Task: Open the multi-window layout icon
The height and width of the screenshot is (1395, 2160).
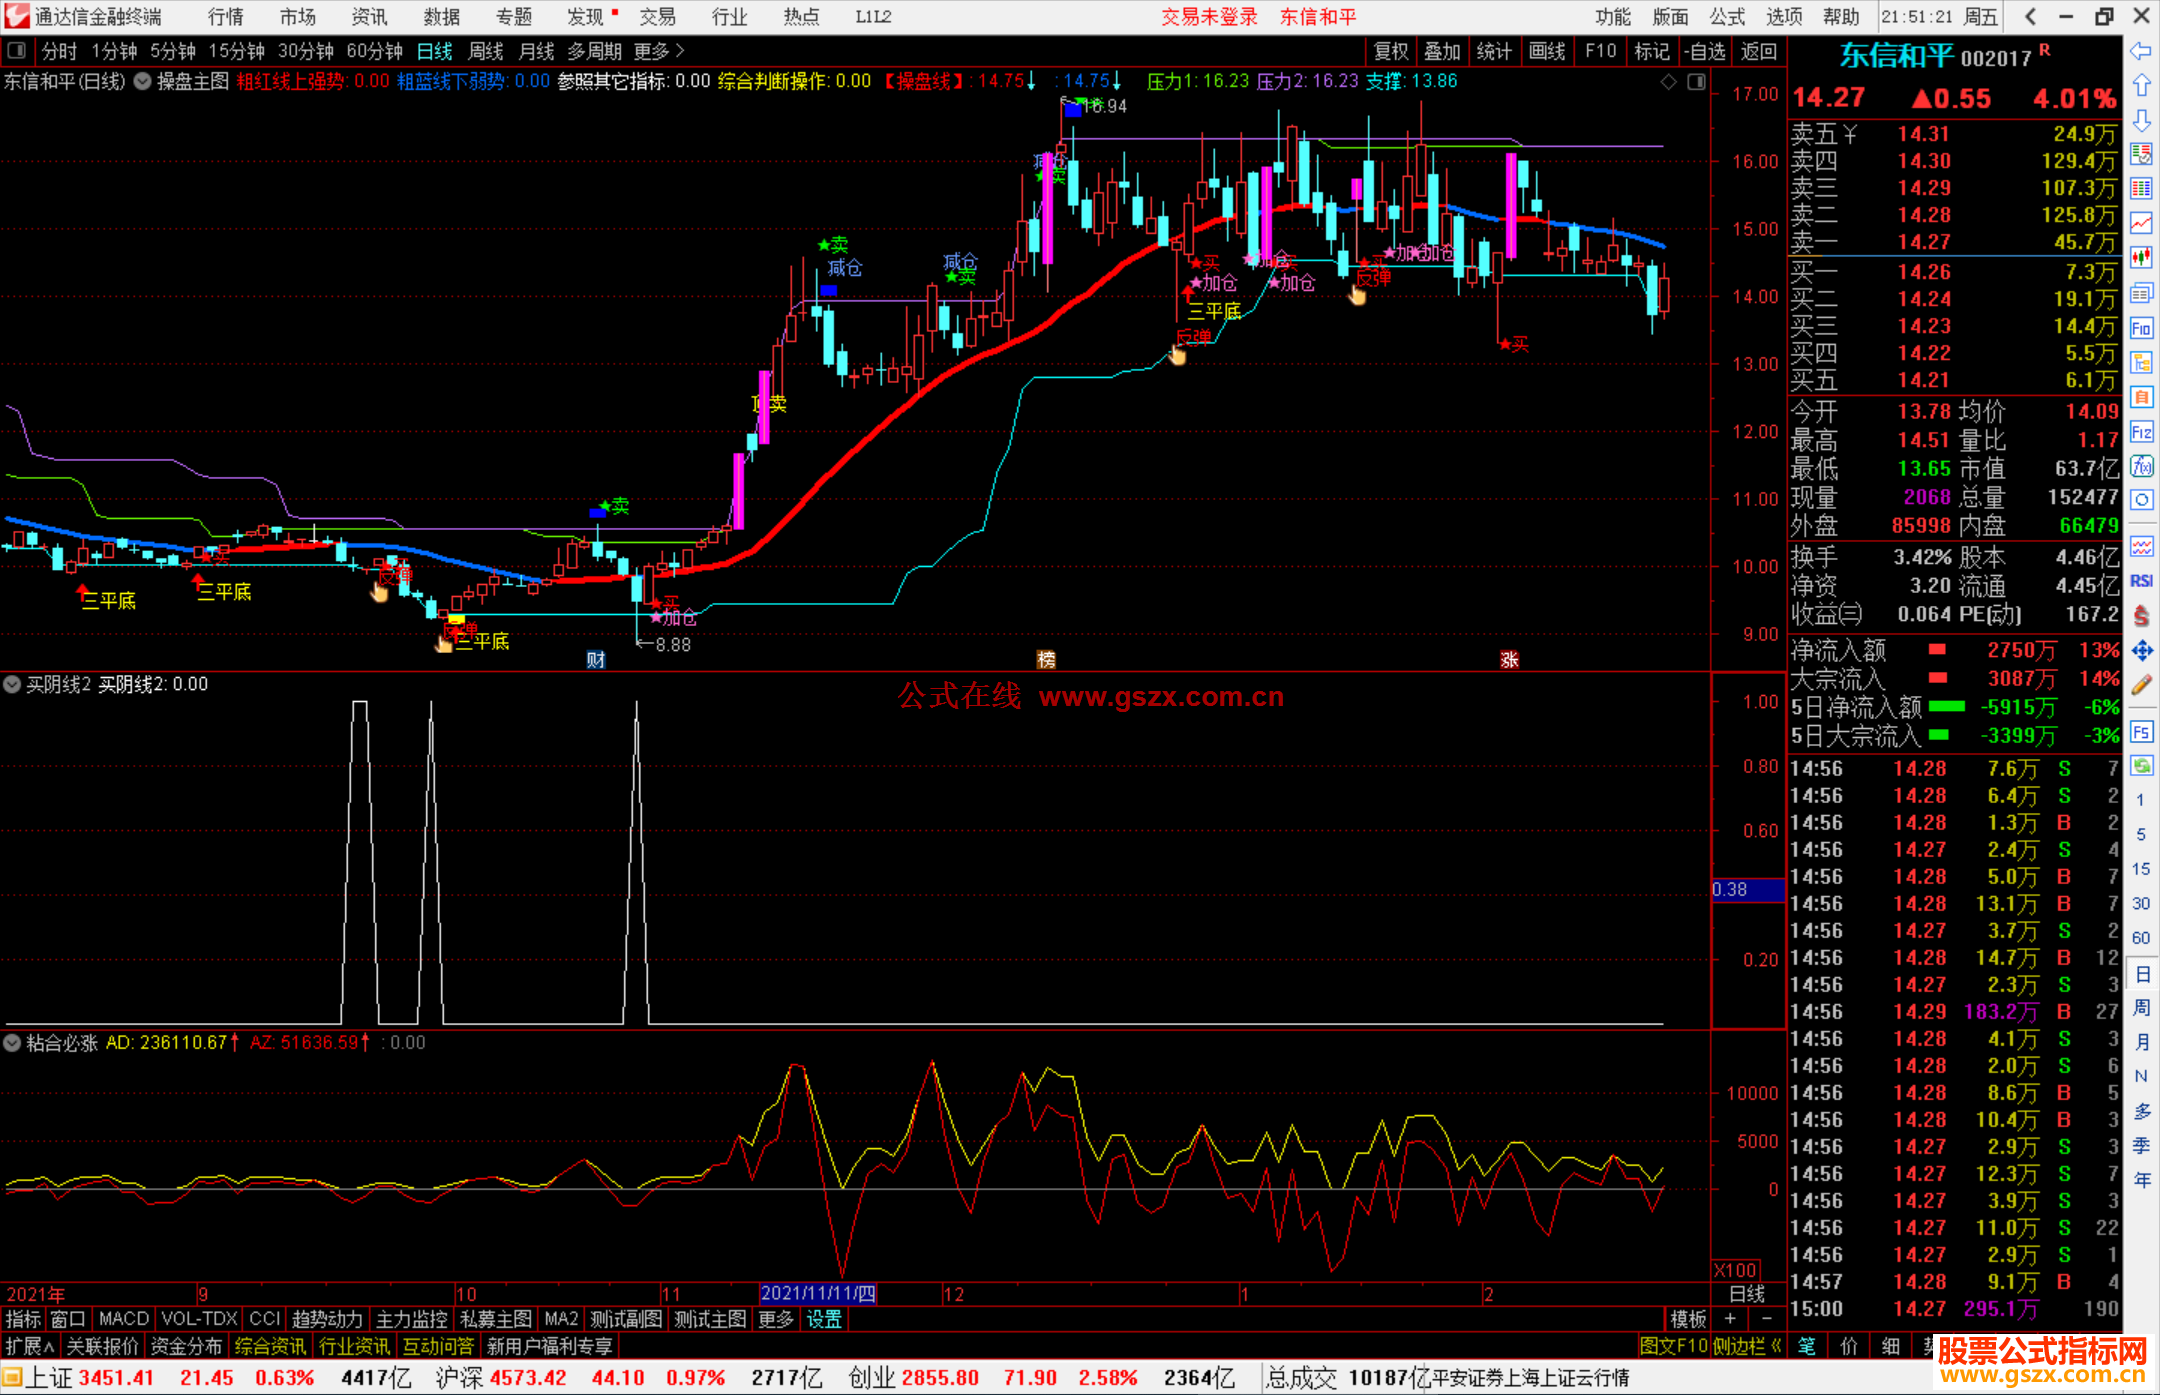Action: click(2141, 293)
